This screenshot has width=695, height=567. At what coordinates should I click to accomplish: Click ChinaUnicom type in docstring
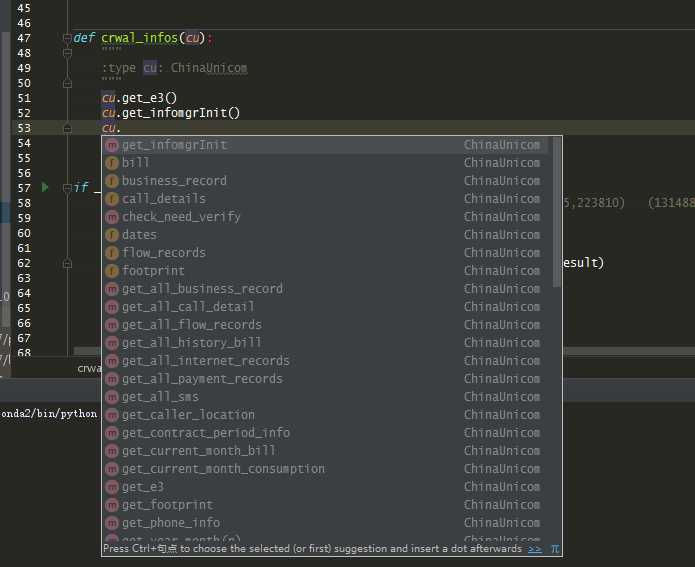pyautogui.click(x=209, y=68)
